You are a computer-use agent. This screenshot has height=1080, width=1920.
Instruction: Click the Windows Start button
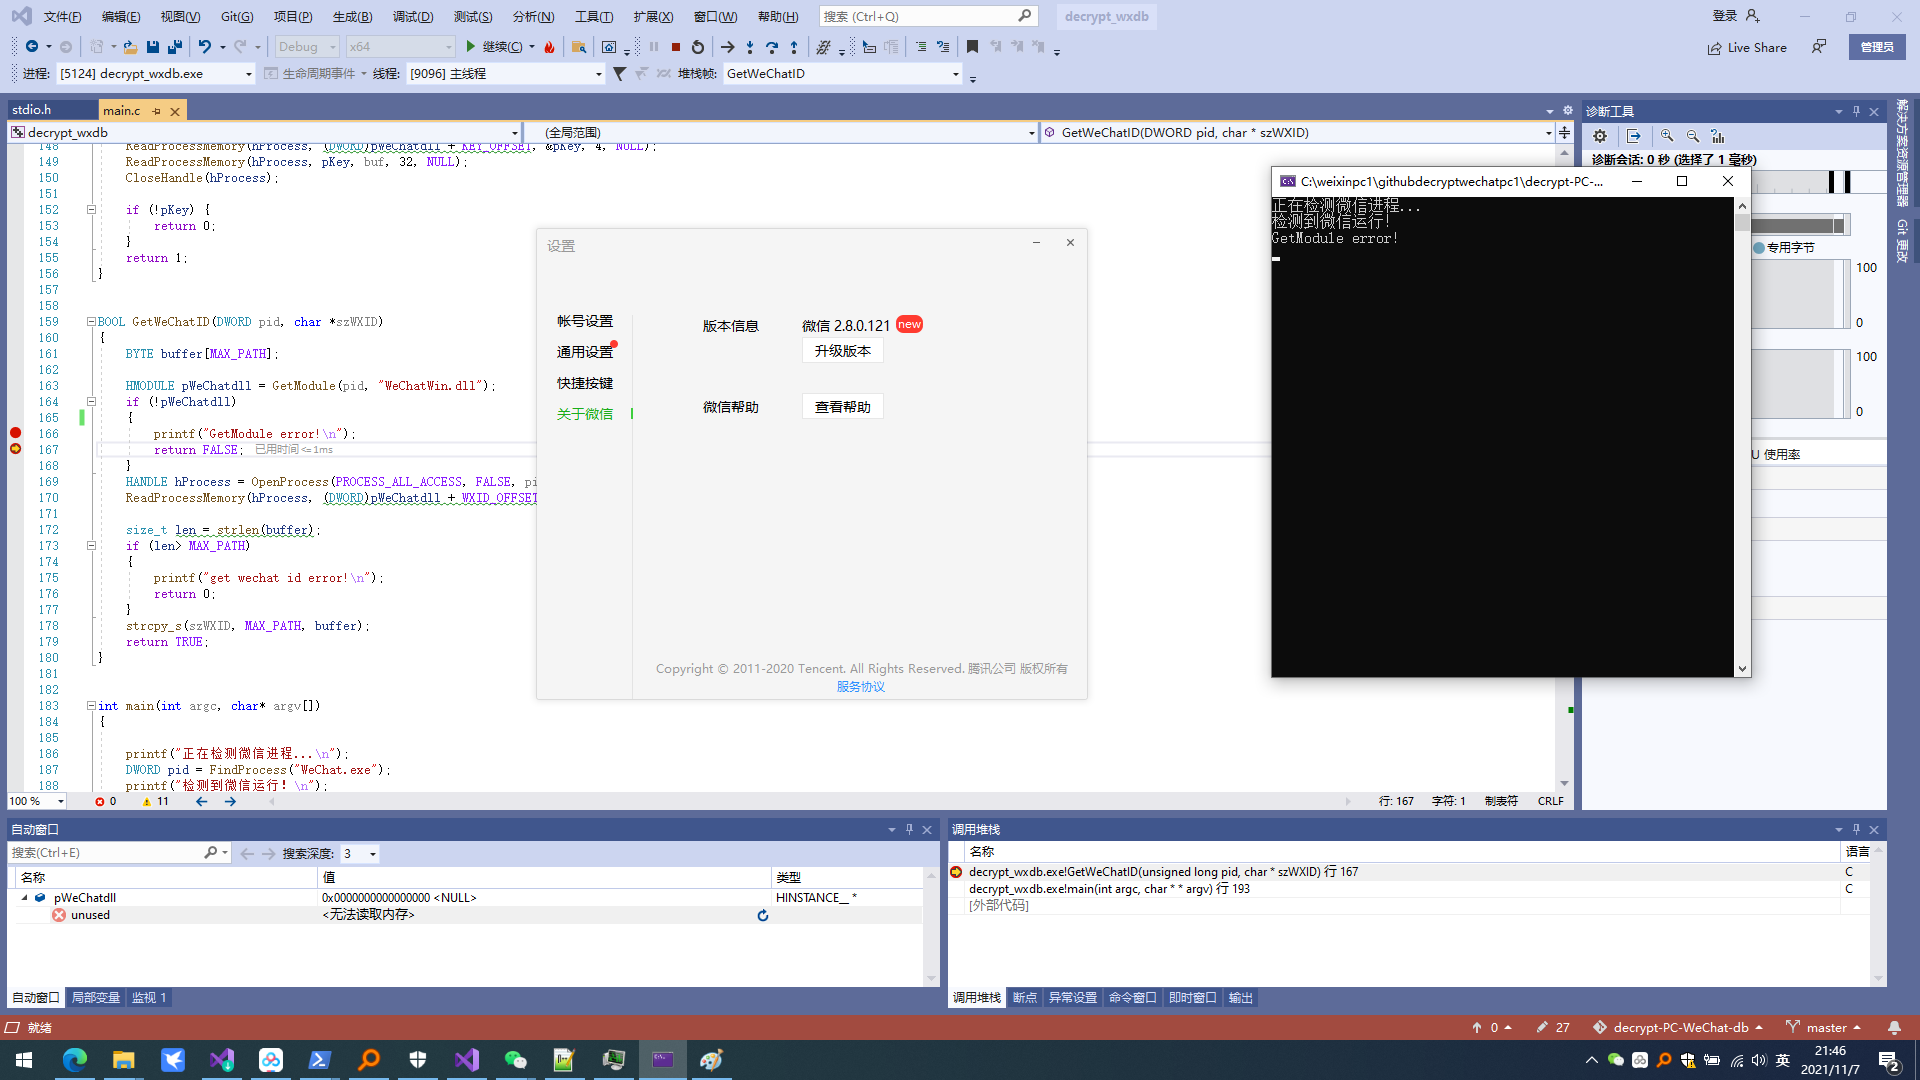[x=24, y=1060]
